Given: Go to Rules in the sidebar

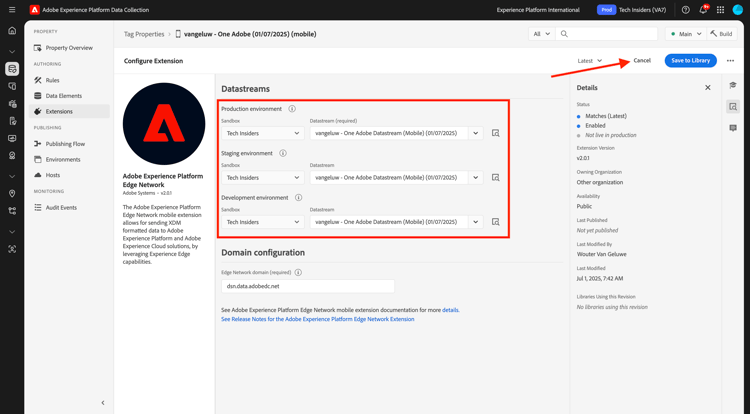Looking at the screenshot, I should click(53, 80).
